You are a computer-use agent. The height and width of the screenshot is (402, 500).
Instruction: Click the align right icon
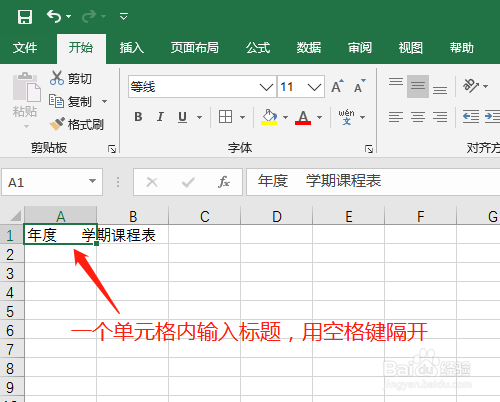[x=440, y=117]
